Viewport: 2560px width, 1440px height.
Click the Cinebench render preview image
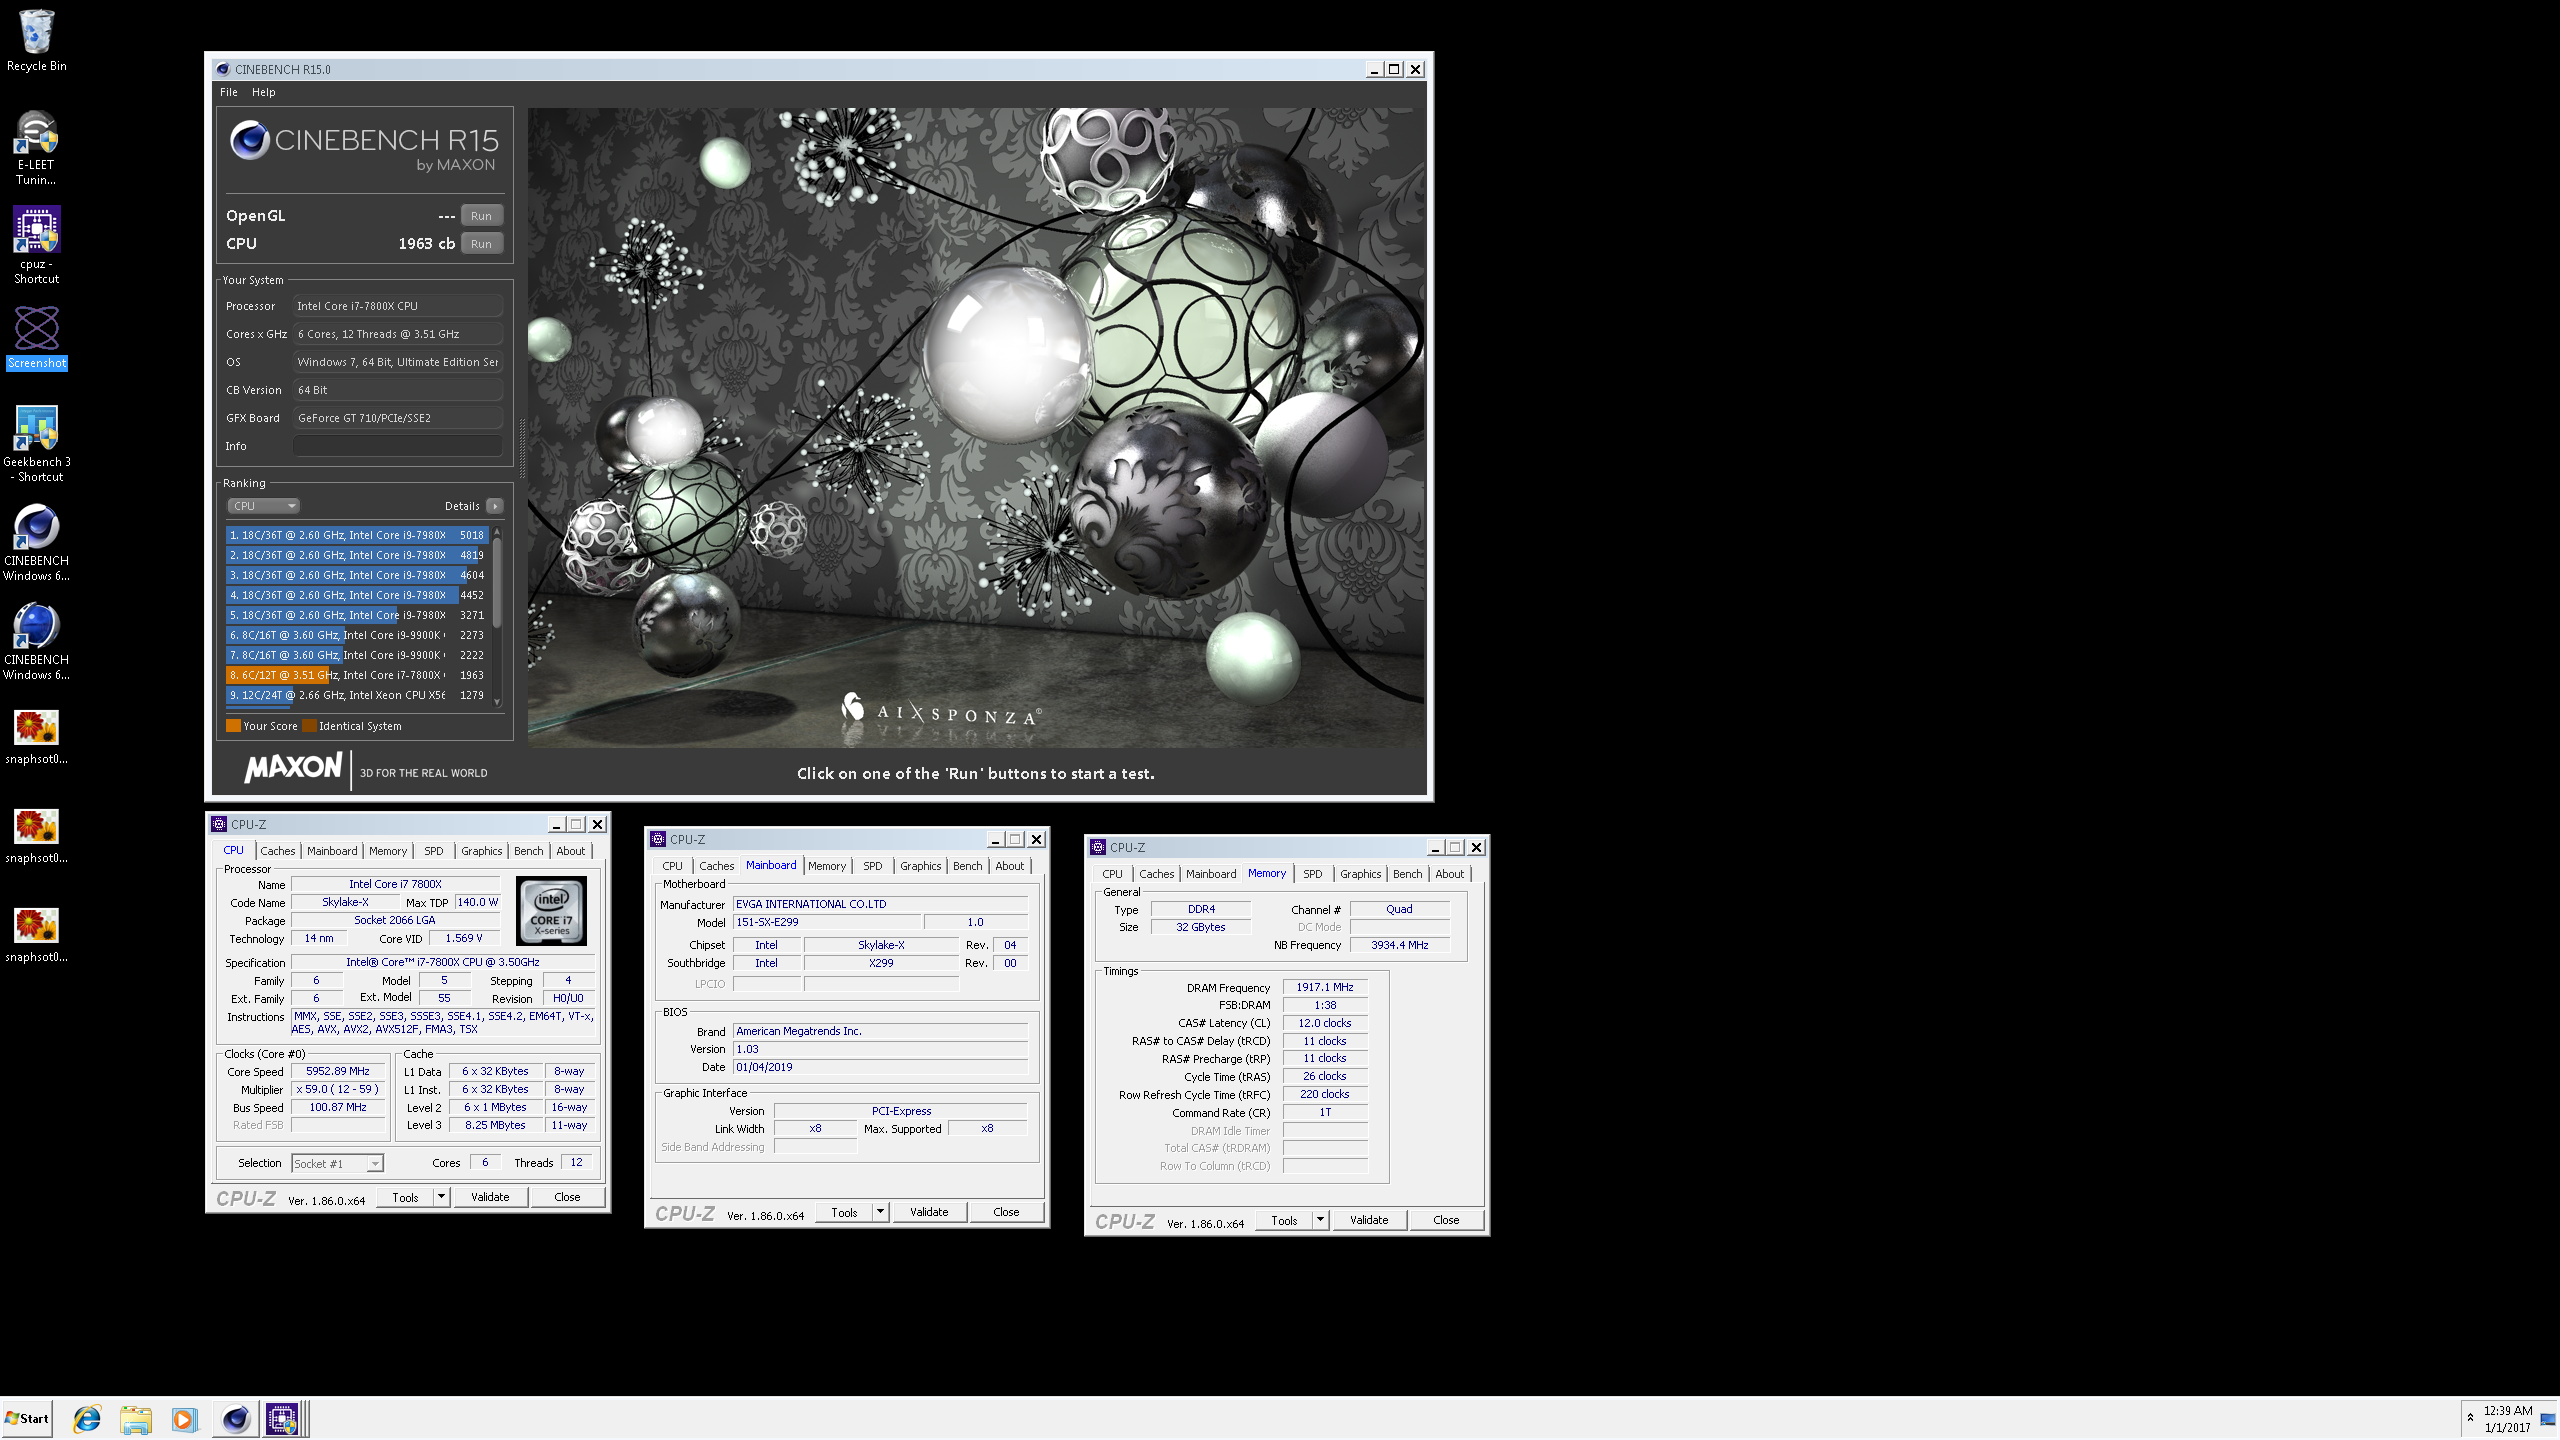976,427
